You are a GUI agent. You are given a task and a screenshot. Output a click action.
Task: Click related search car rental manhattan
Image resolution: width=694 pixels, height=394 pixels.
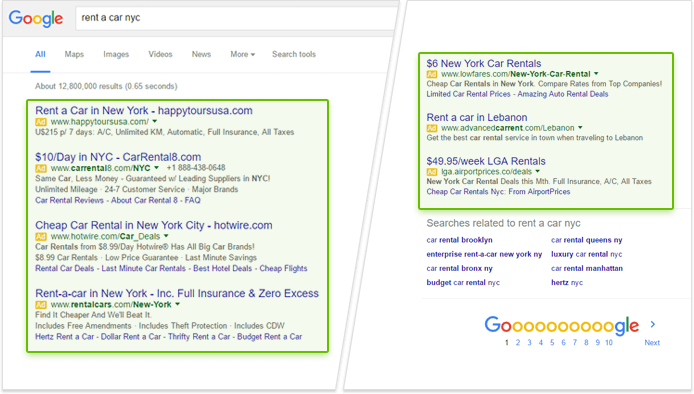[587, 268]
